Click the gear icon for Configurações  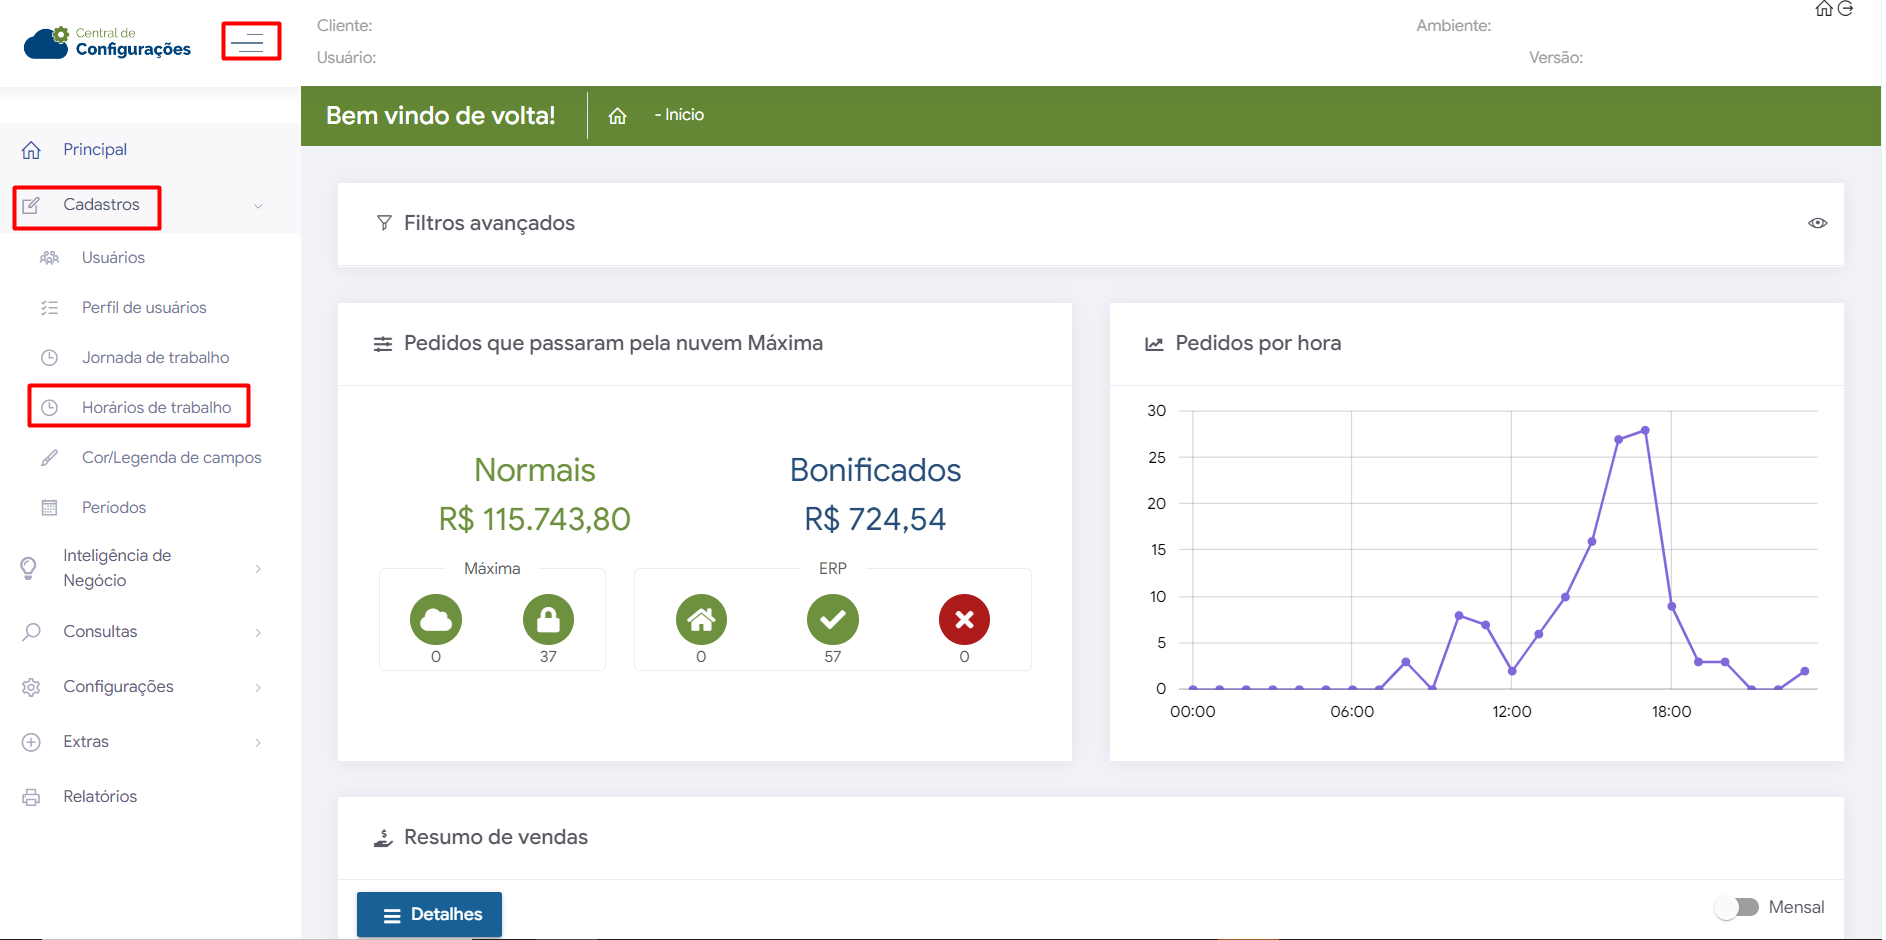pos(31,687)
